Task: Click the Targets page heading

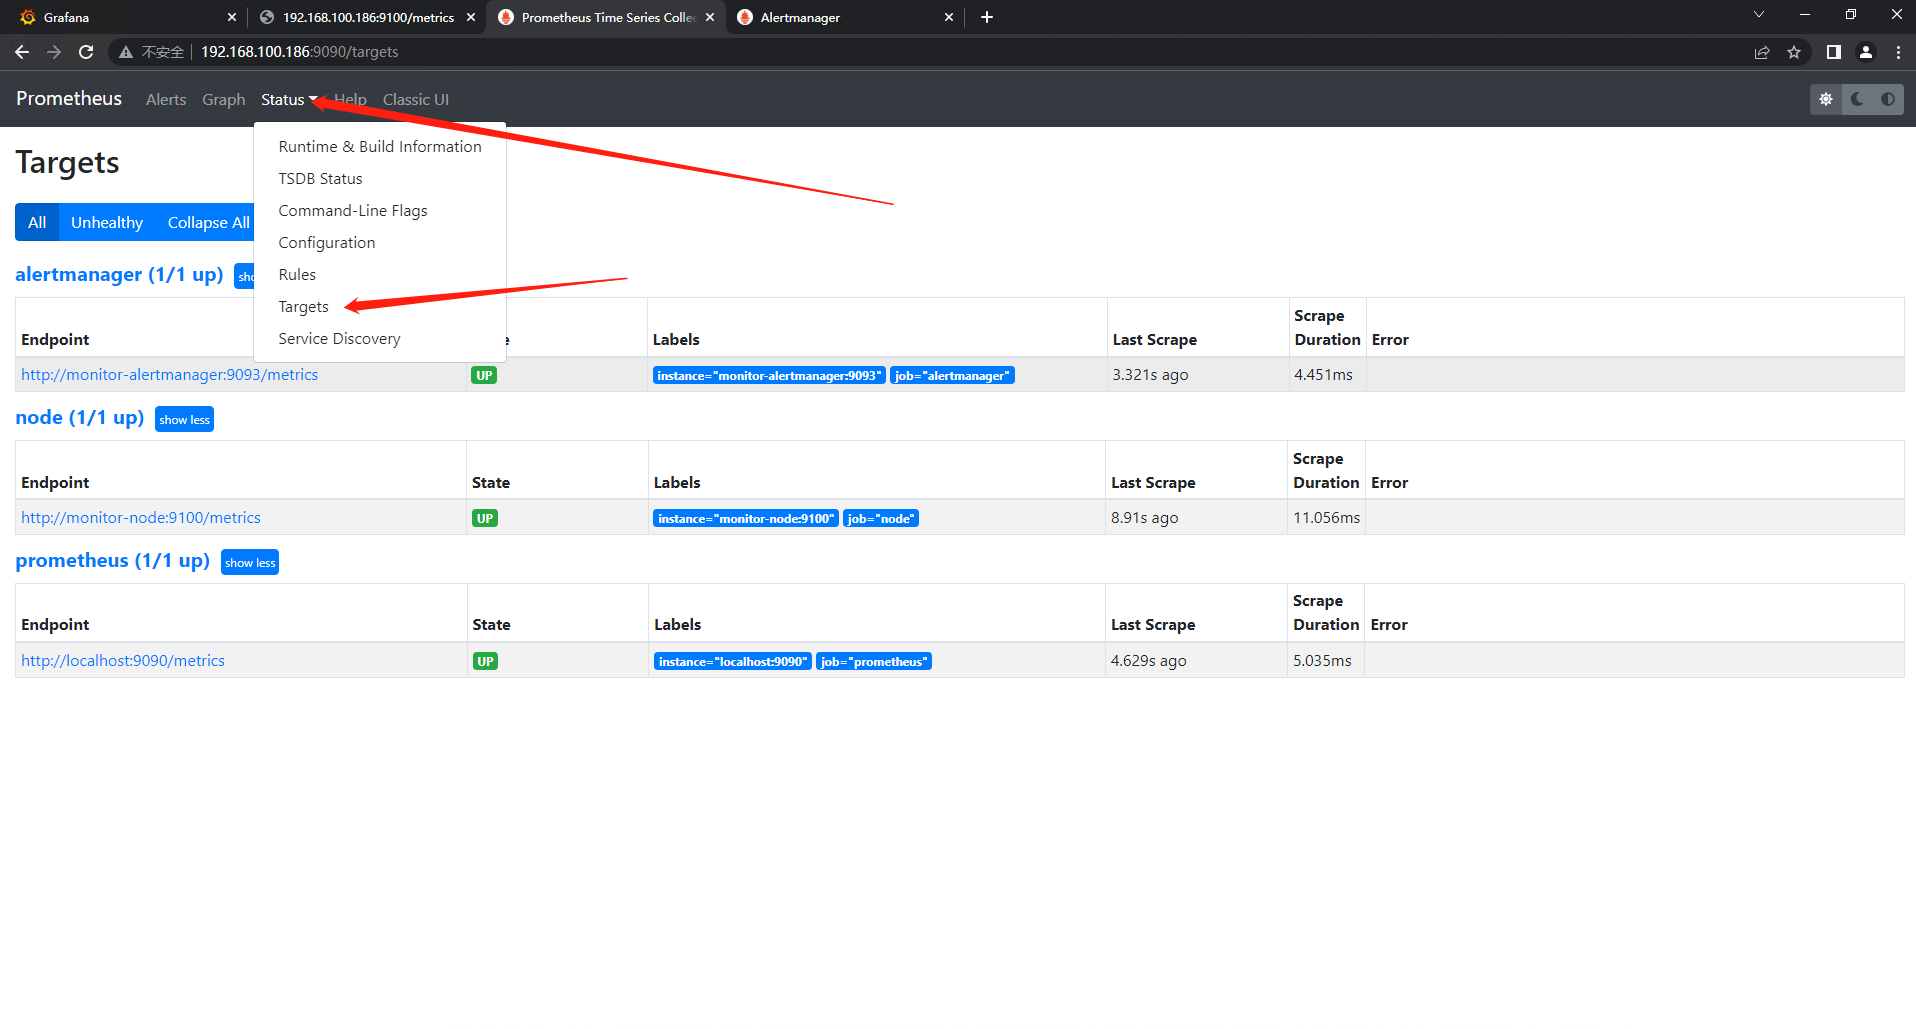Action: click(x=67, y=162)
